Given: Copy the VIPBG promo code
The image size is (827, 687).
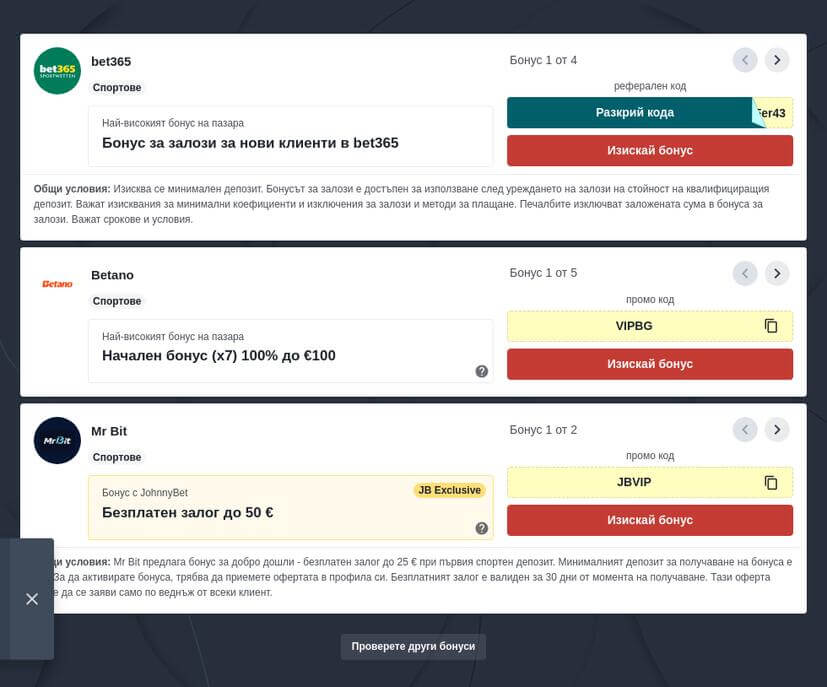Looking at the screenshot, I should pos(770,326).
